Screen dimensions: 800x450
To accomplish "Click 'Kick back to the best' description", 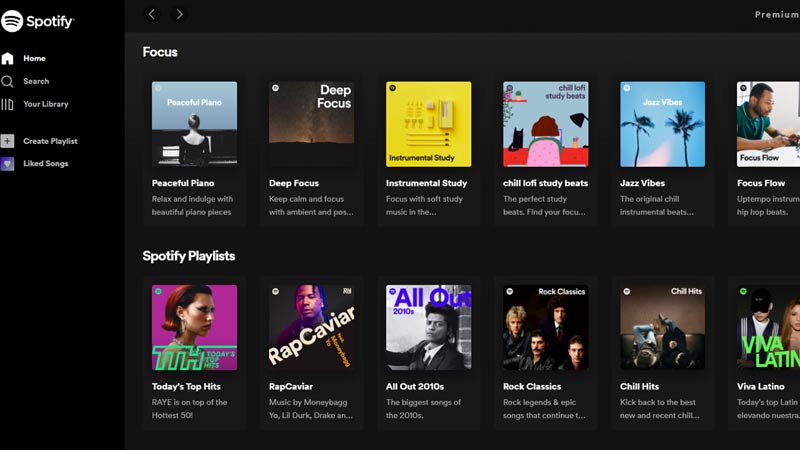I will coord(658,403).
